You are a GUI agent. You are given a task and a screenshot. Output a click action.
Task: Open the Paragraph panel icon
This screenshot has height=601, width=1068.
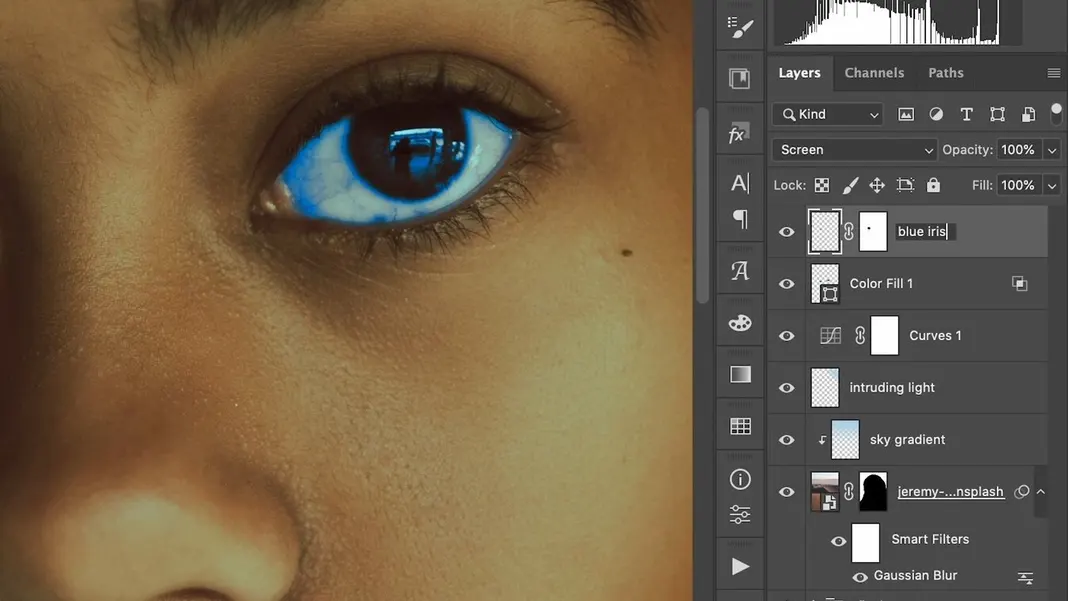(x=740, y=219)
